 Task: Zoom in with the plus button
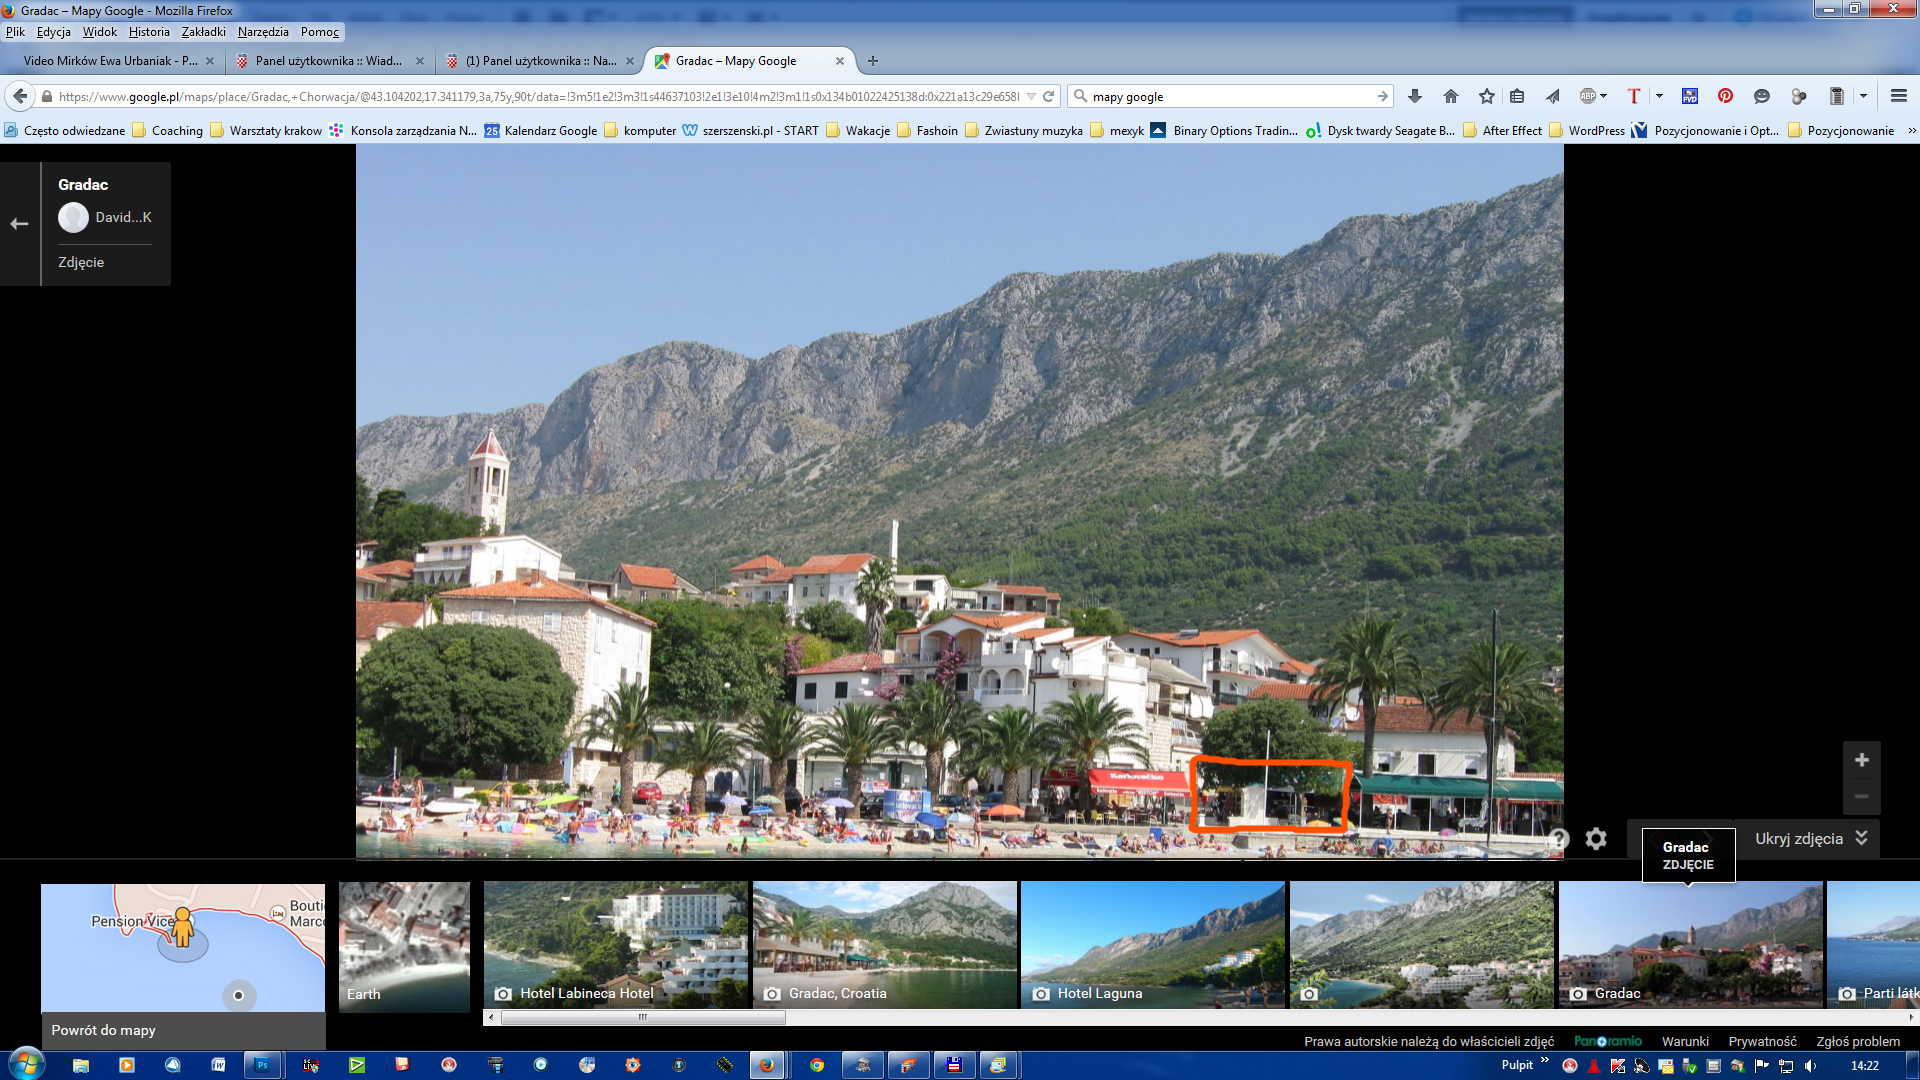coord(1861,760)
